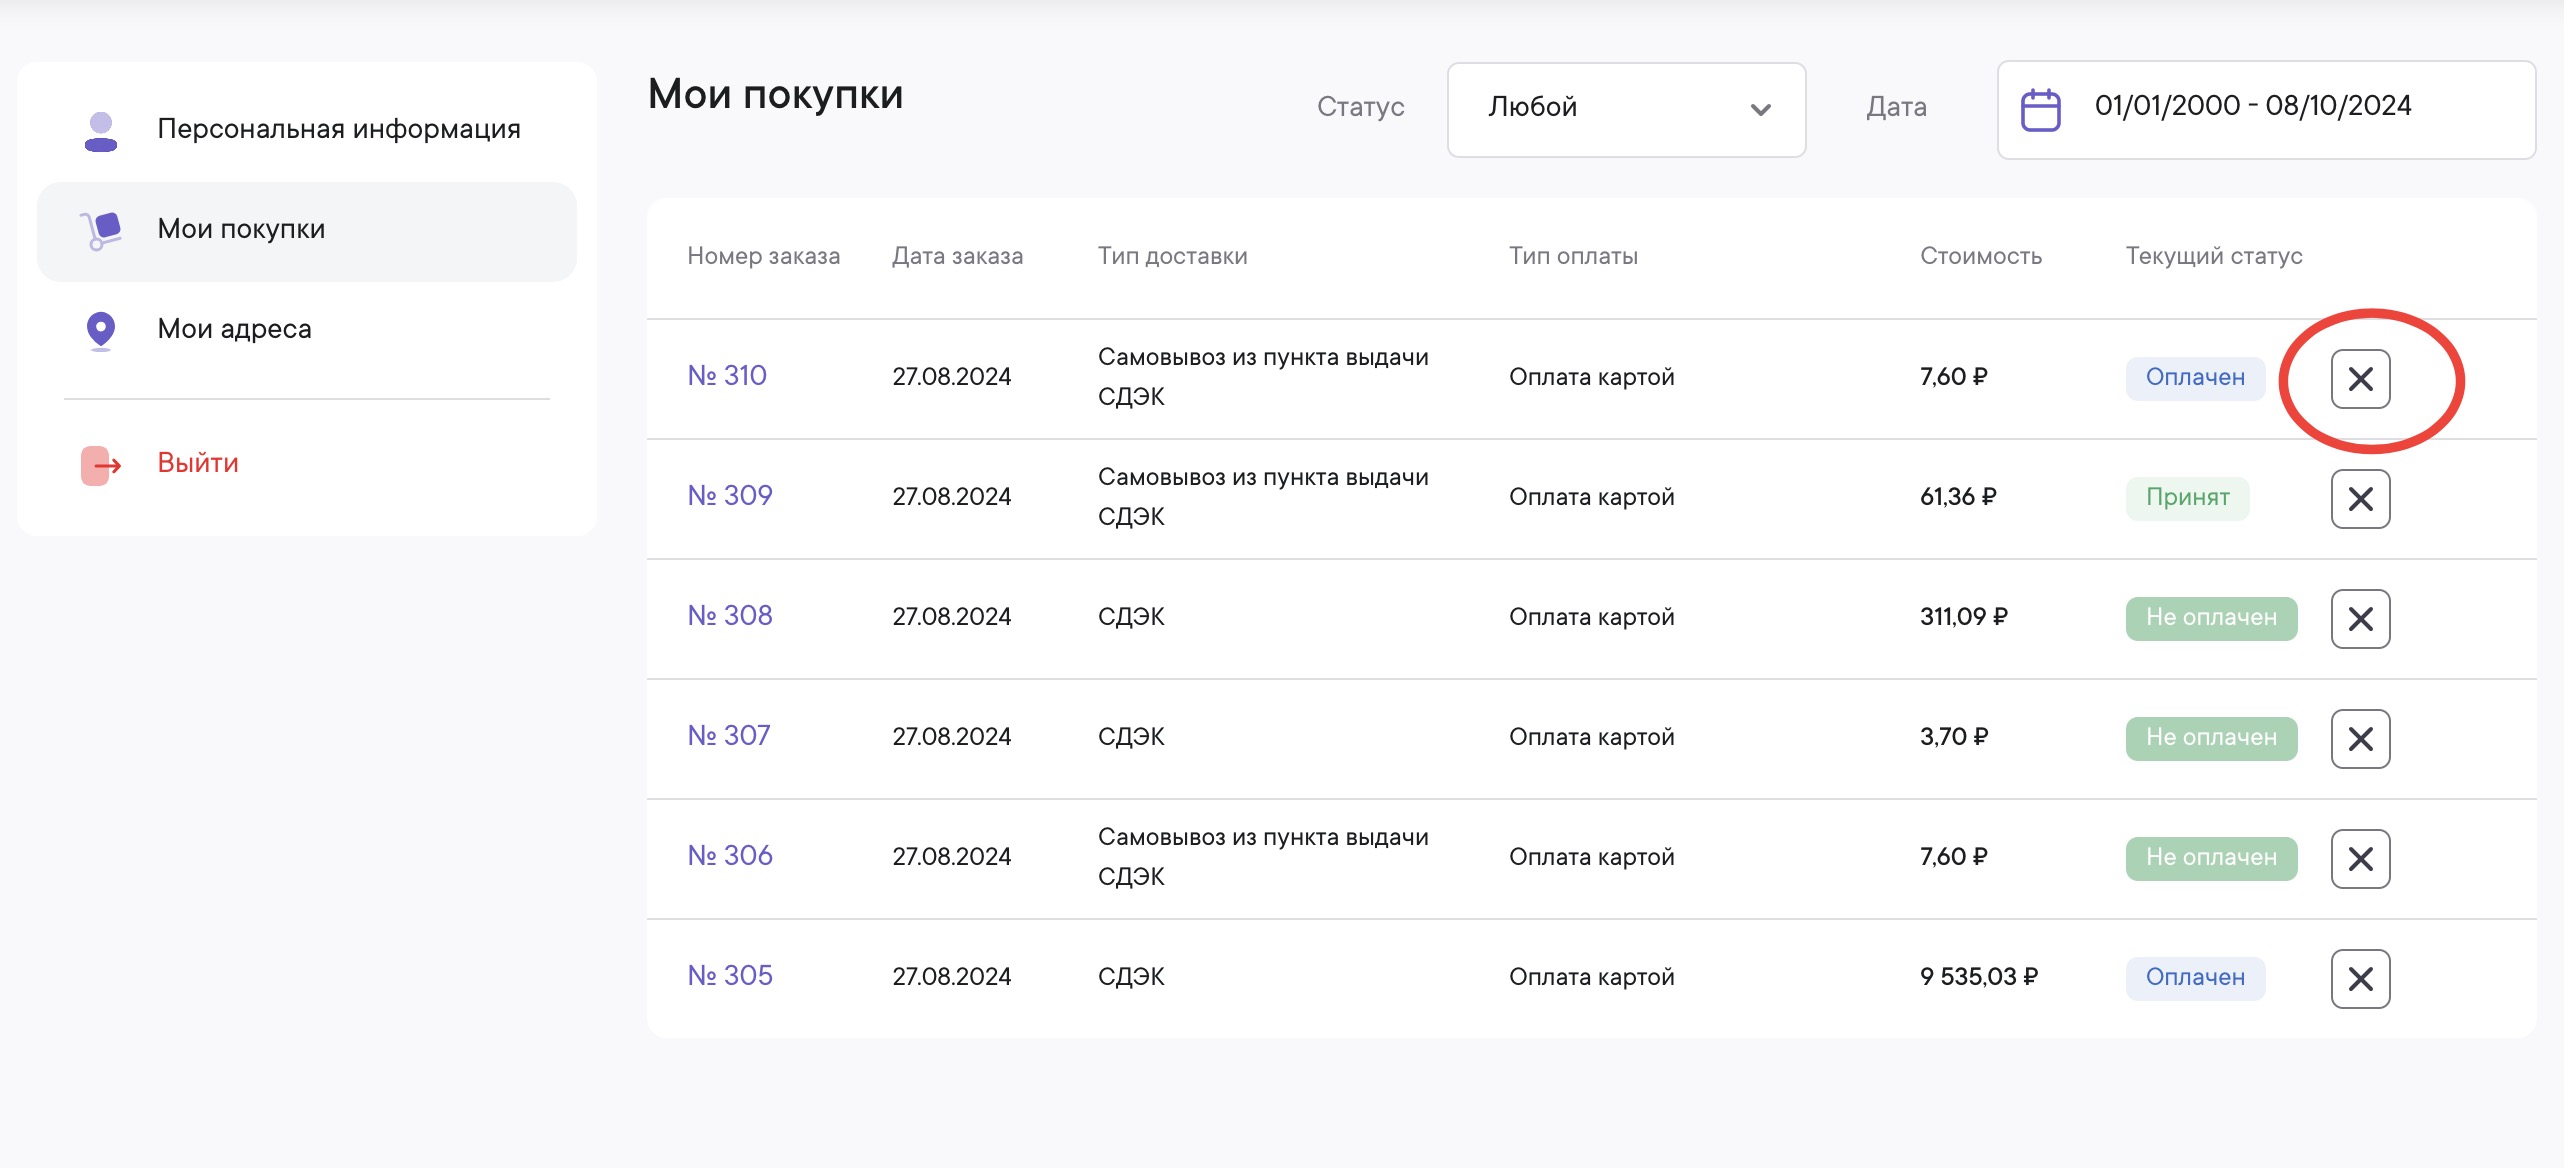Select Мои покупки in the sidebar
This screenshot has height=1168, width=2564.
(x=307, y=231)
